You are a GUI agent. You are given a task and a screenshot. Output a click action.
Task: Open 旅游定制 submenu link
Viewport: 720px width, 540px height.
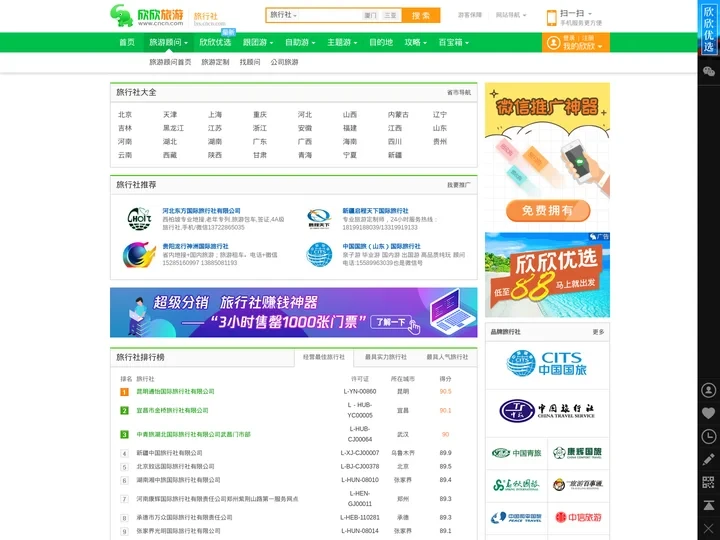(215, 62)
